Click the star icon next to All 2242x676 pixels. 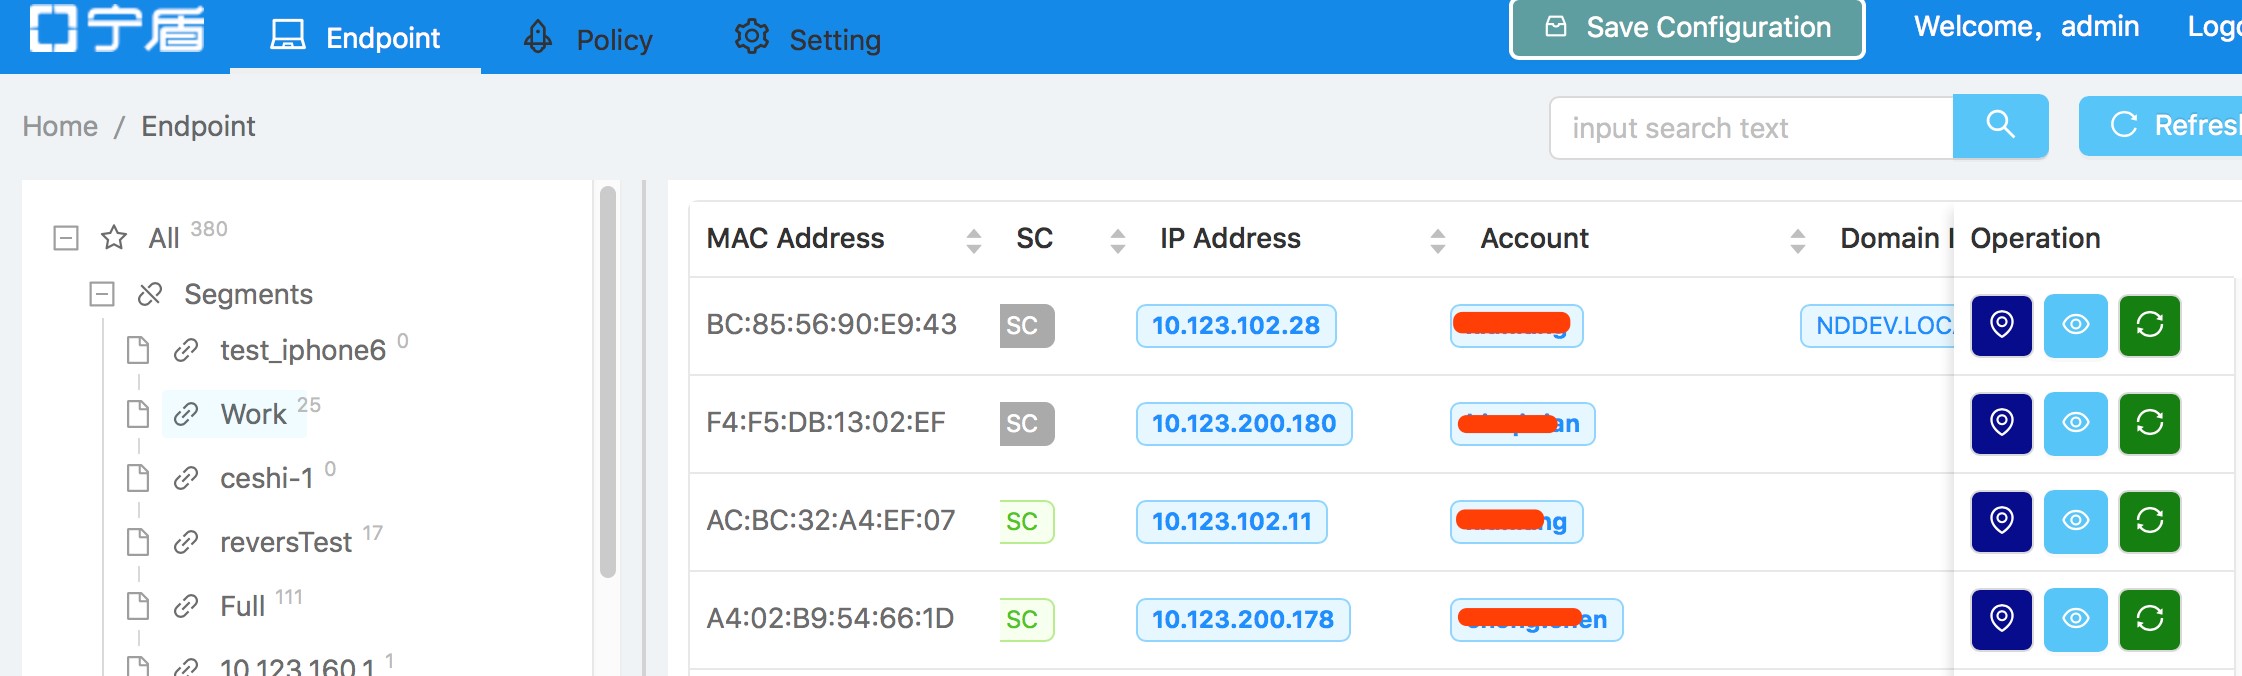click(x=114, y=238)
